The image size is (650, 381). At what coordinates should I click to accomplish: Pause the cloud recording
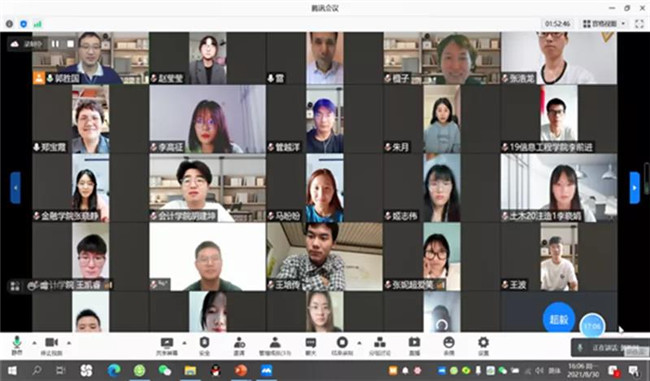(55, 44)
